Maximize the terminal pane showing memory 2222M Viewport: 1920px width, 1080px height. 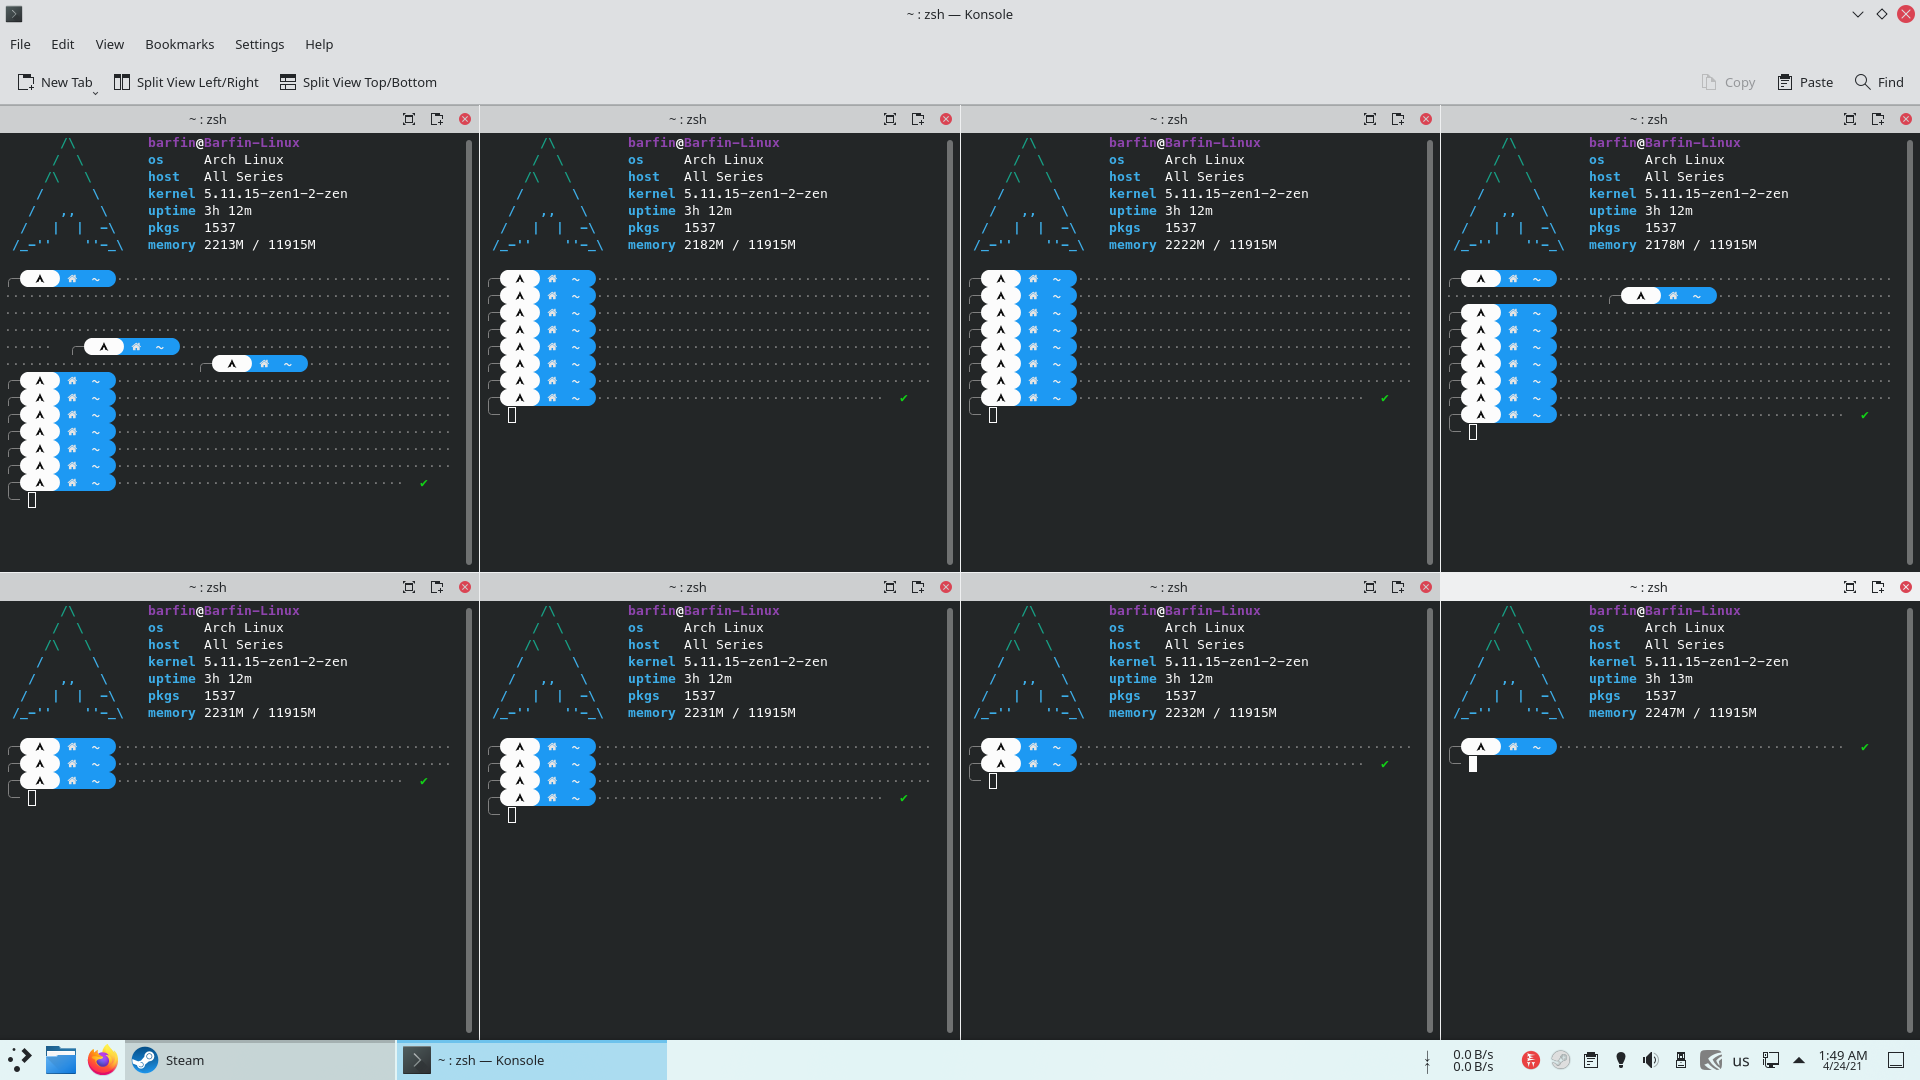1370,119
